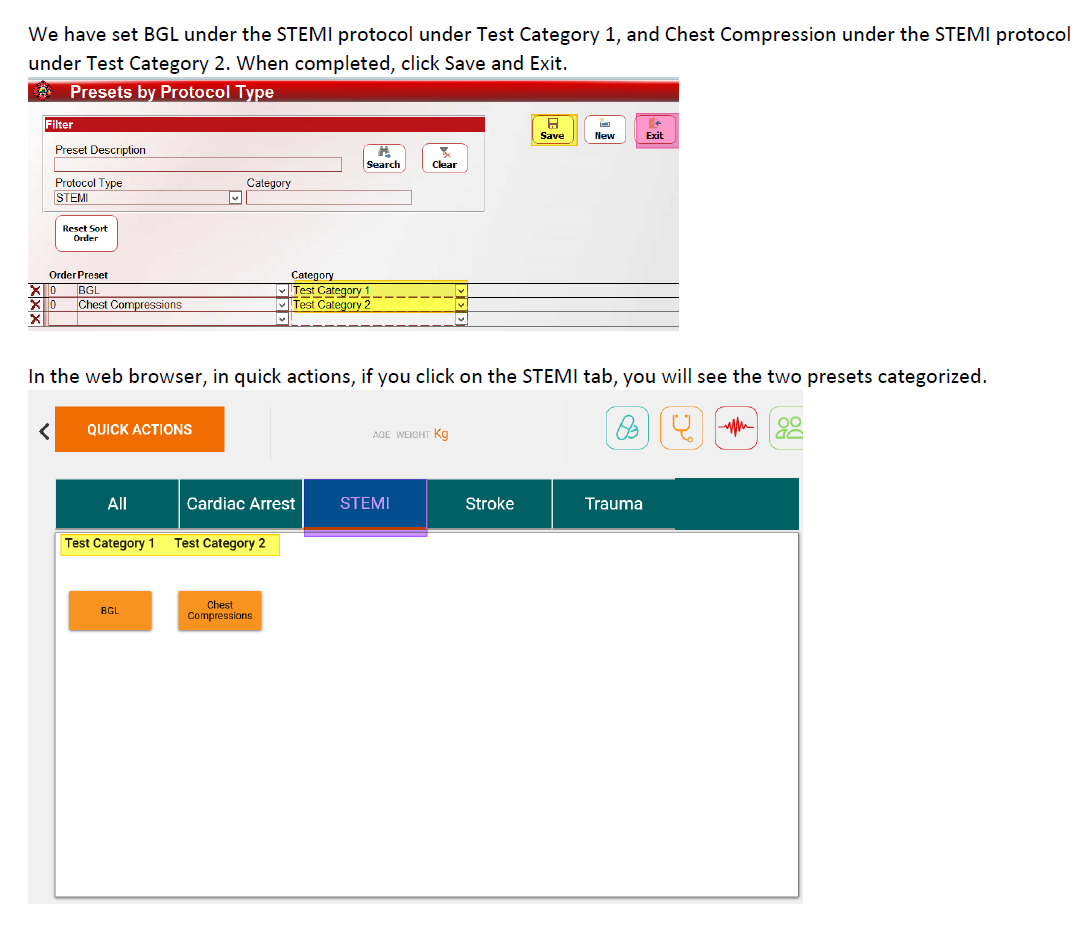
Task: Open empty row category dropdown arrow
Action: (x=461, y=319)
